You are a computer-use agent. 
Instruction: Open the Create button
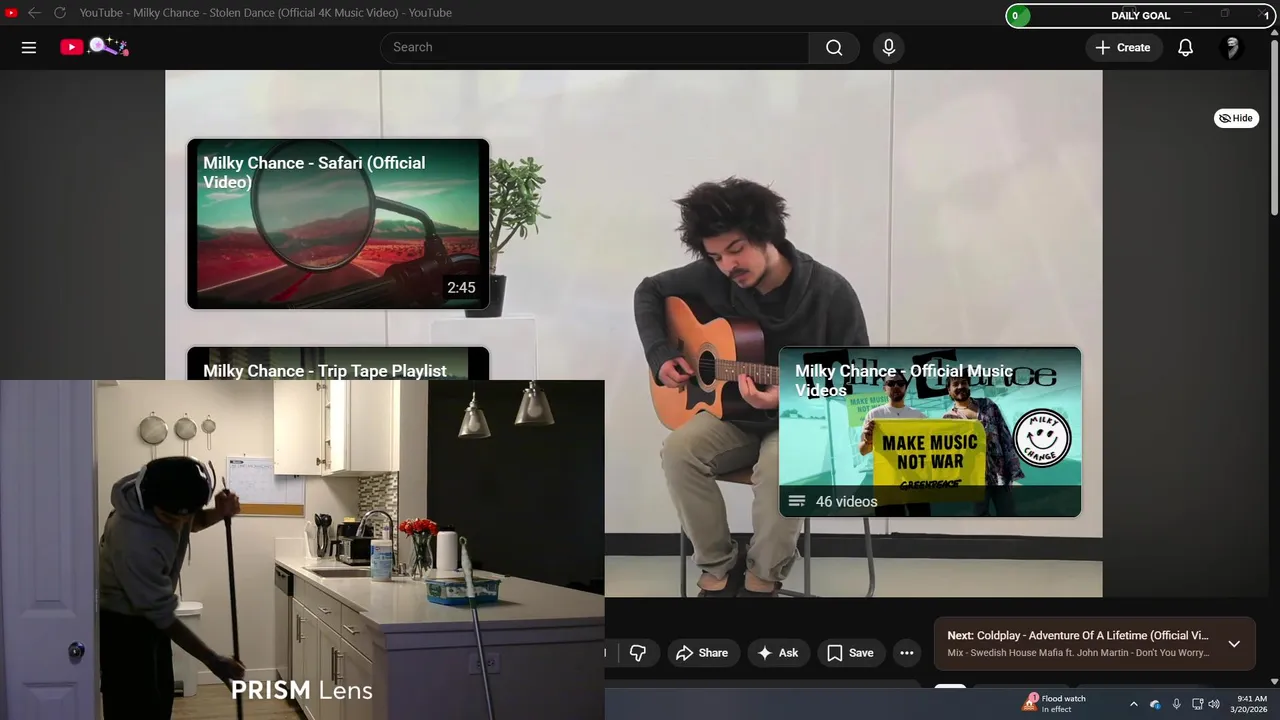(1123, 47)
